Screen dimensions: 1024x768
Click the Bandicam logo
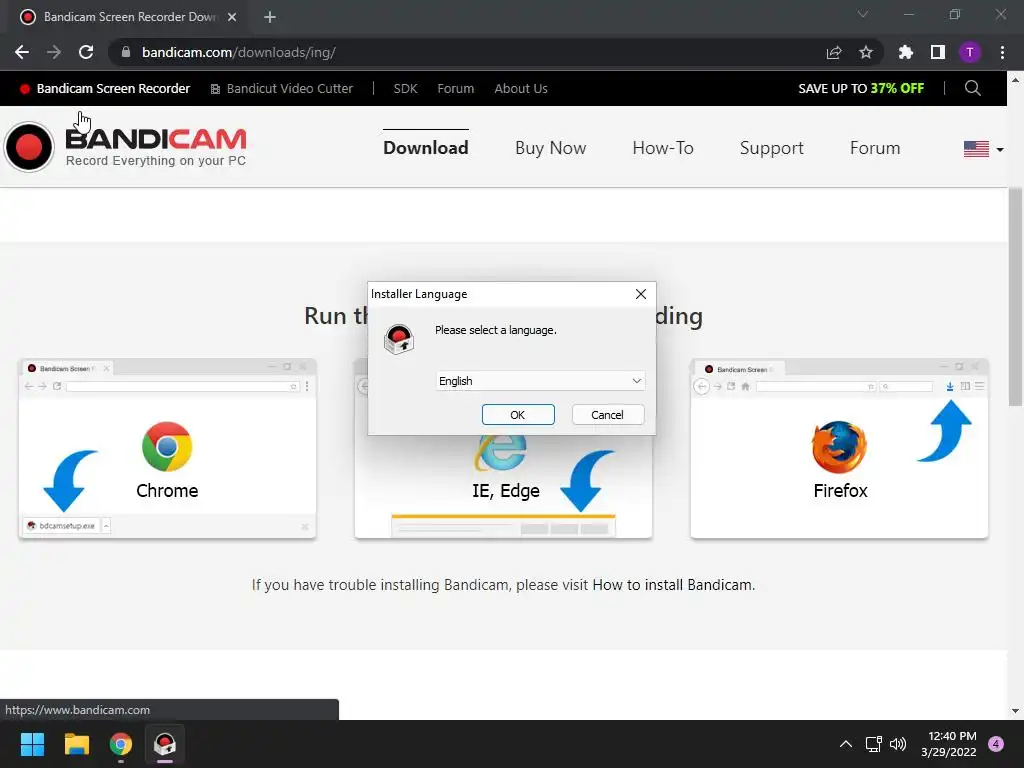click(x=125, y=146)
